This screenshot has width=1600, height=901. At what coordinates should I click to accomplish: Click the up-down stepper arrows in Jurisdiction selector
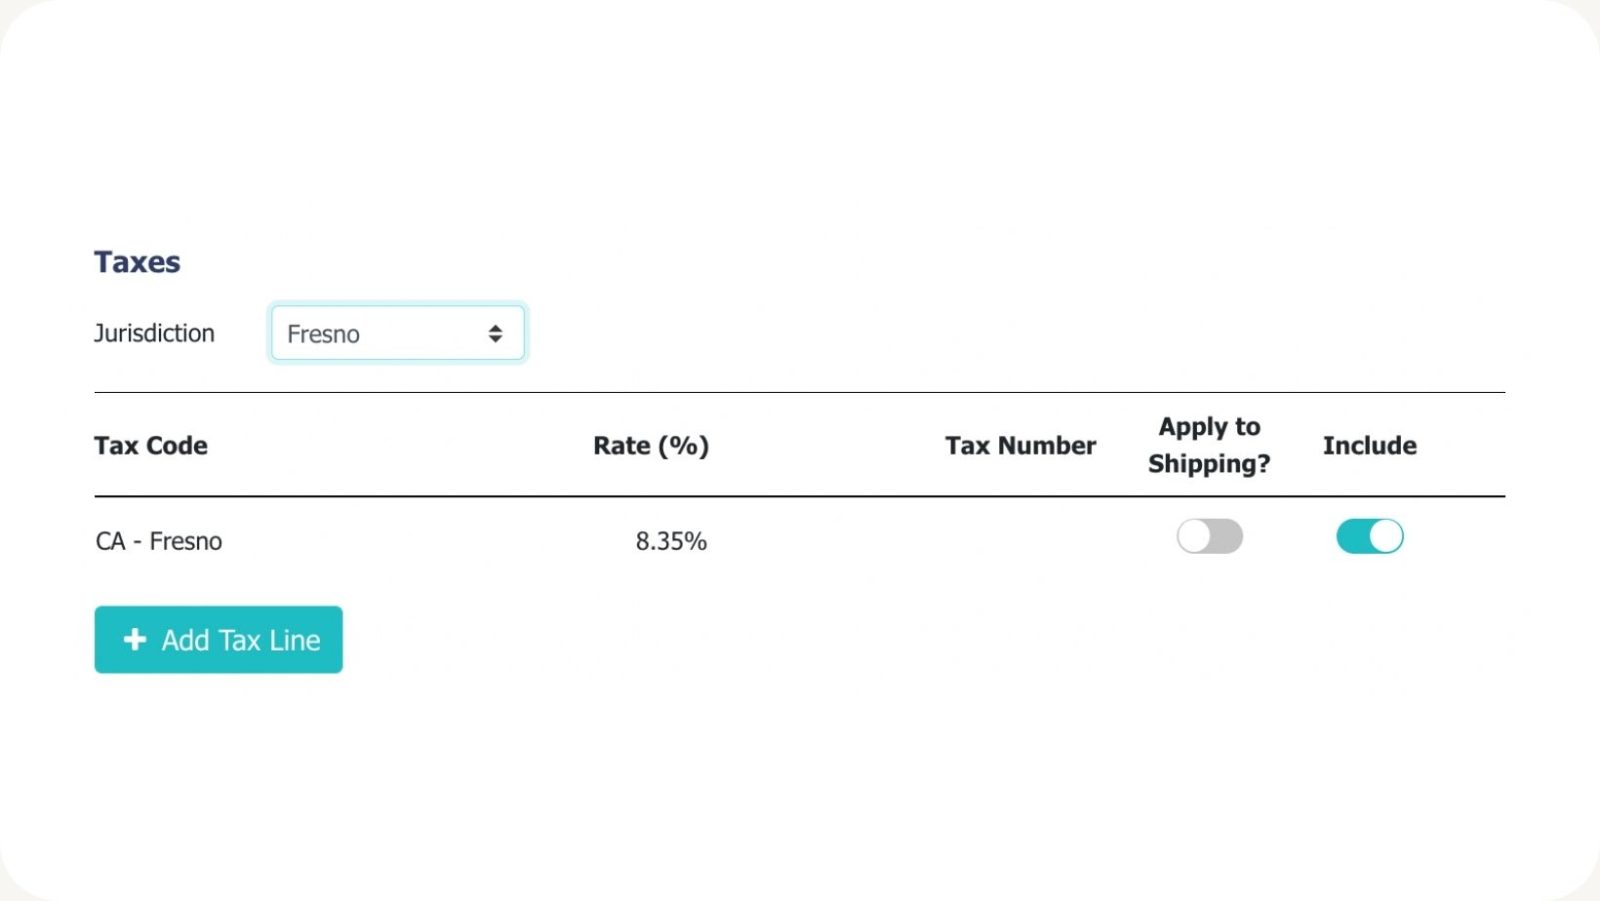pos(497,333)
